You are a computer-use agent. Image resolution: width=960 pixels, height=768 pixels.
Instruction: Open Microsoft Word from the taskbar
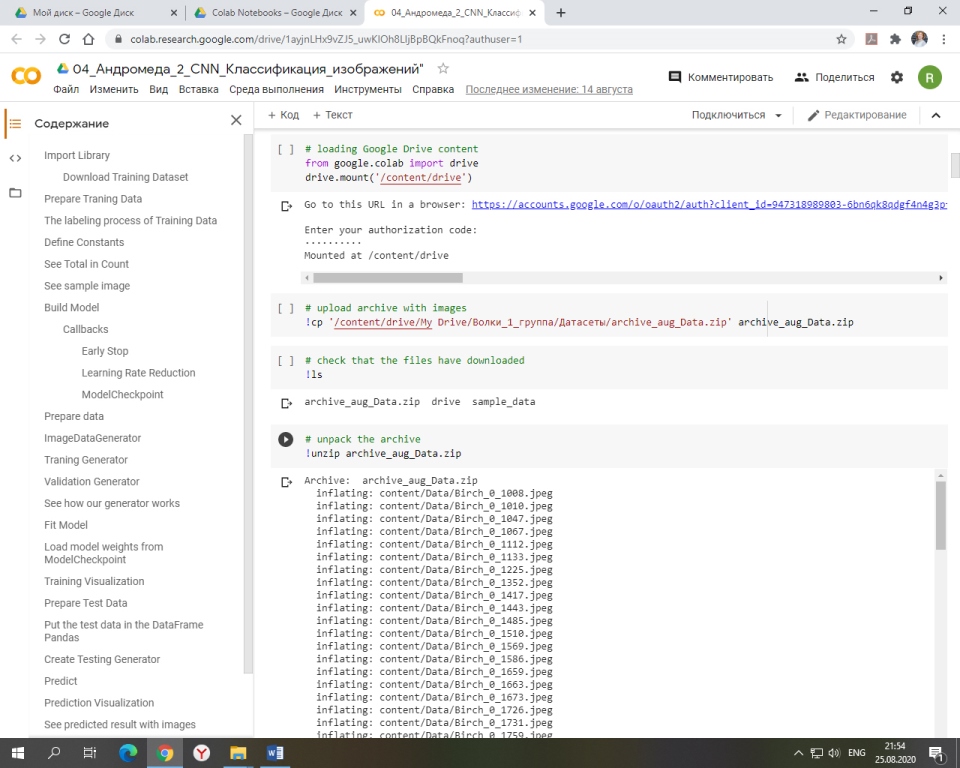(276, 752)
